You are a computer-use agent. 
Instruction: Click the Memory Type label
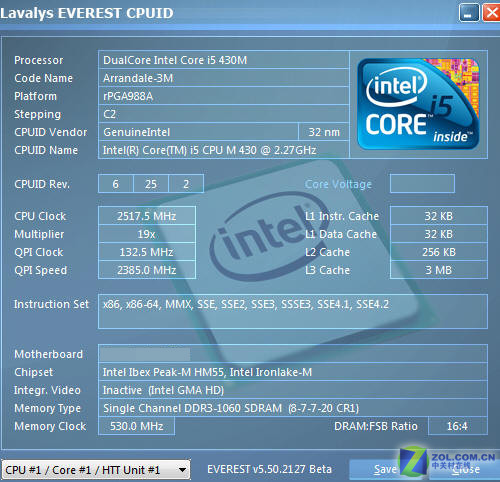pyautogui.click(x=47, y=408)
